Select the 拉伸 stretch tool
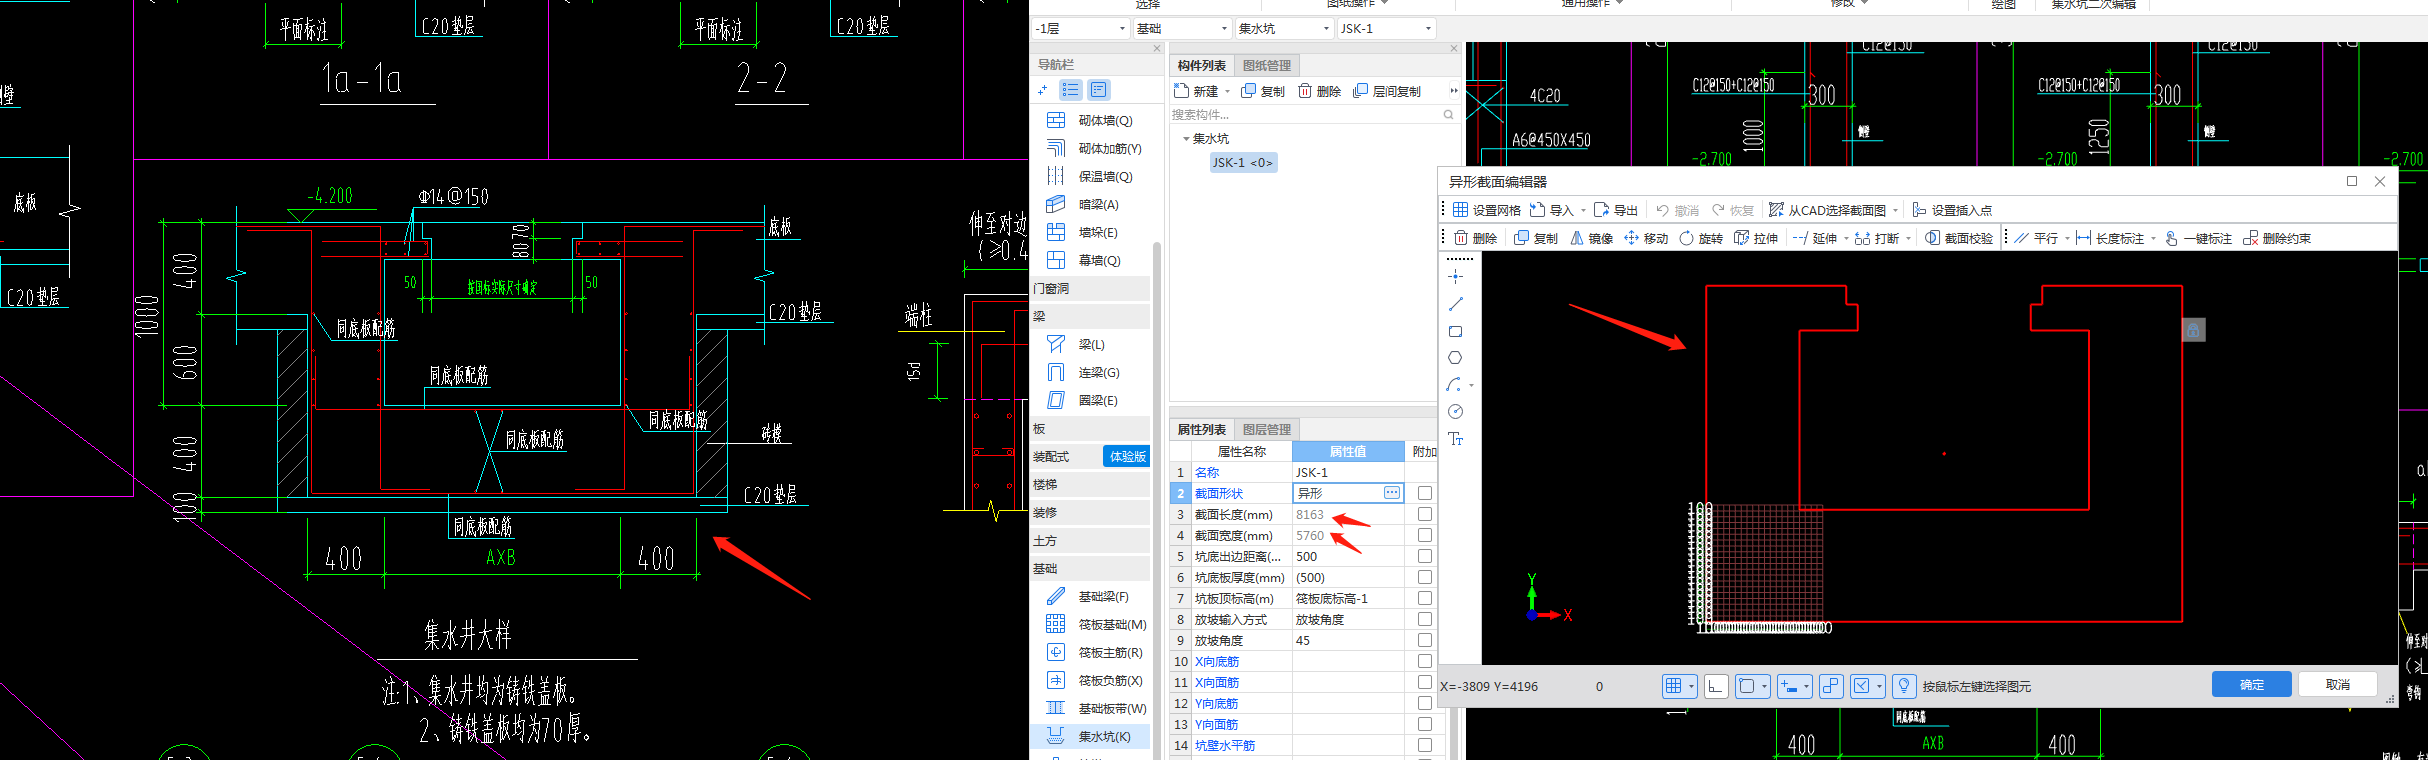The width and height of the screenshot is (2428, 760). (1756, 238)
